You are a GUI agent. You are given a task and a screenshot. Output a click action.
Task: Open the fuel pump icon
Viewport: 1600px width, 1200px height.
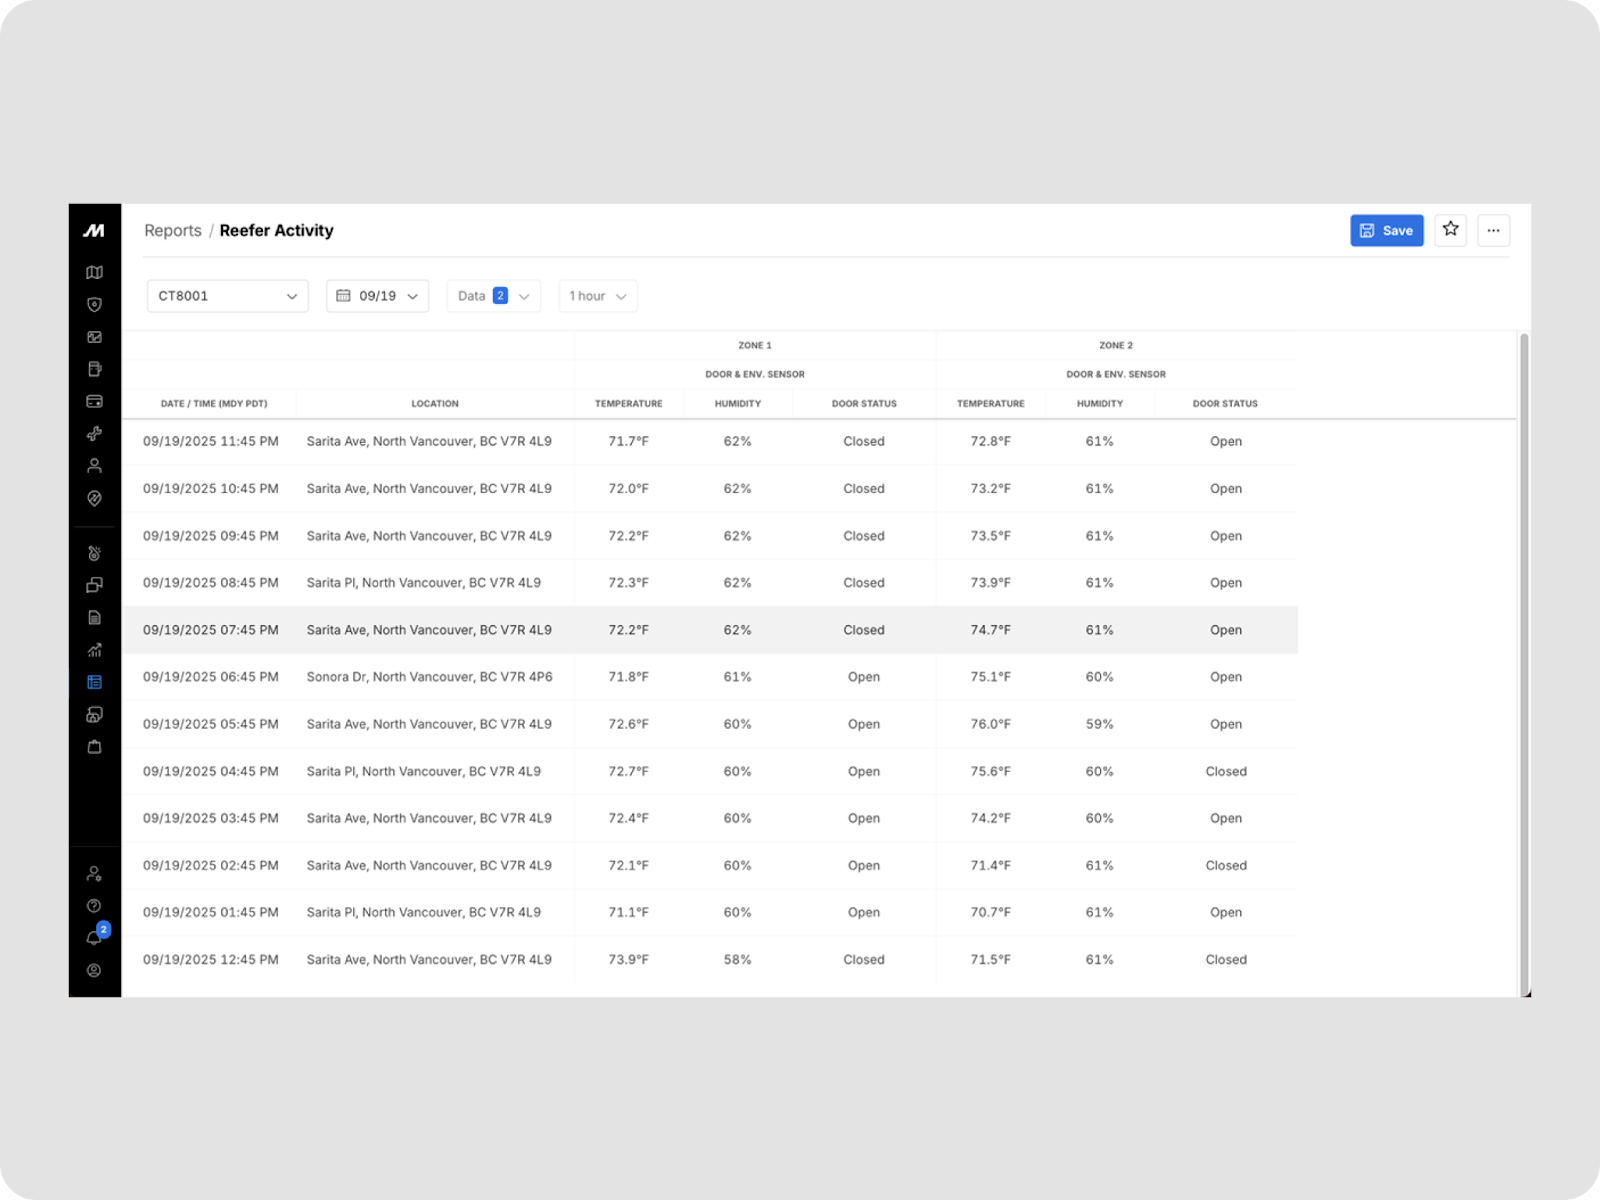(x=94, y=369)
